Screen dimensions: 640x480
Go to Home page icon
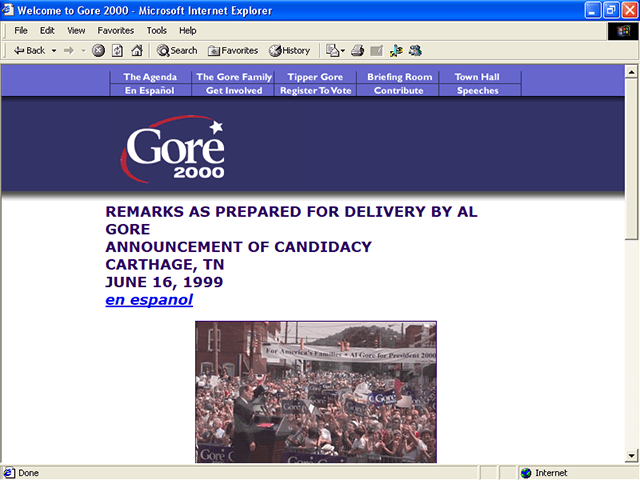(x=137, y=51)
